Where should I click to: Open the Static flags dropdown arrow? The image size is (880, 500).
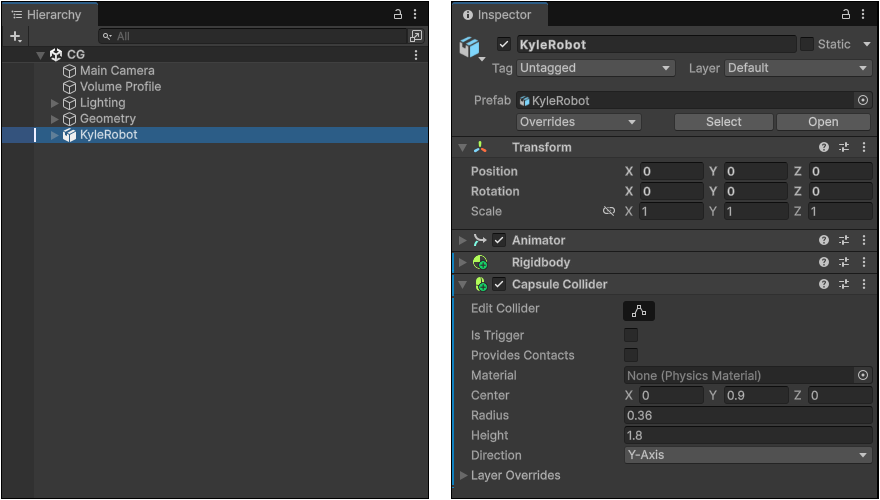(867, 44)
